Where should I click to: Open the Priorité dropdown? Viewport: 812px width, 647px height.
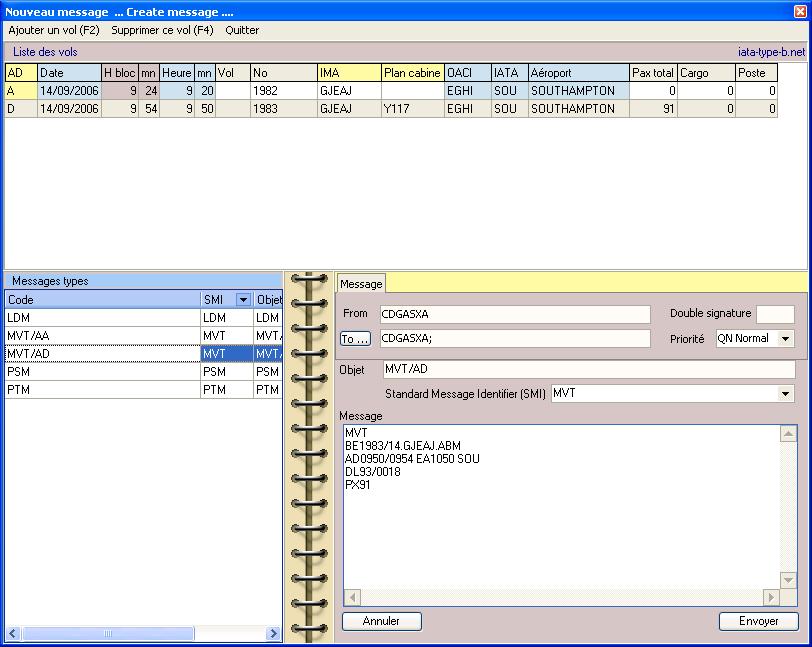(785, 339)
